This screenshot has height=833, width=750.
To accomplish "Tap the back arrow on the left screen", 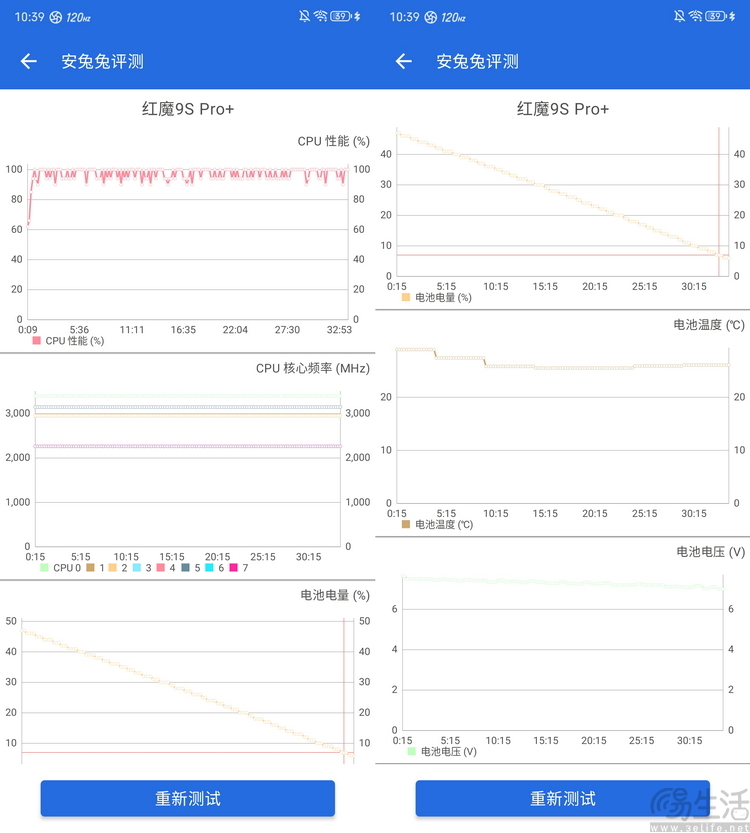I will tap(28, 61).
